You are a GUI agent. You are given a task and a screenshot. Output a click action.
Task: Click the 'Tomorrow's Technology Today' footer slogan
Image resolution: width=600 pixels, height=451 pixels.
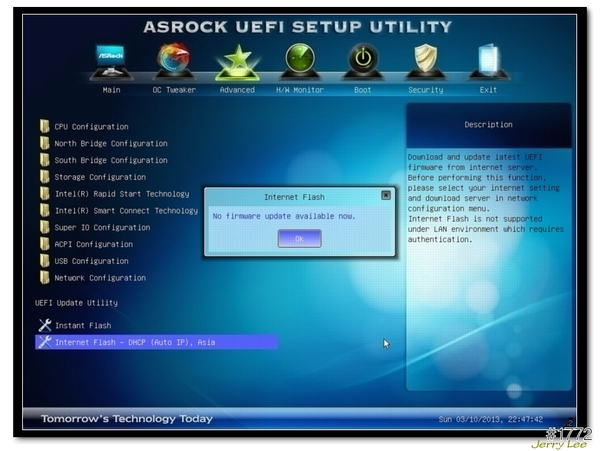pos(127,419)
